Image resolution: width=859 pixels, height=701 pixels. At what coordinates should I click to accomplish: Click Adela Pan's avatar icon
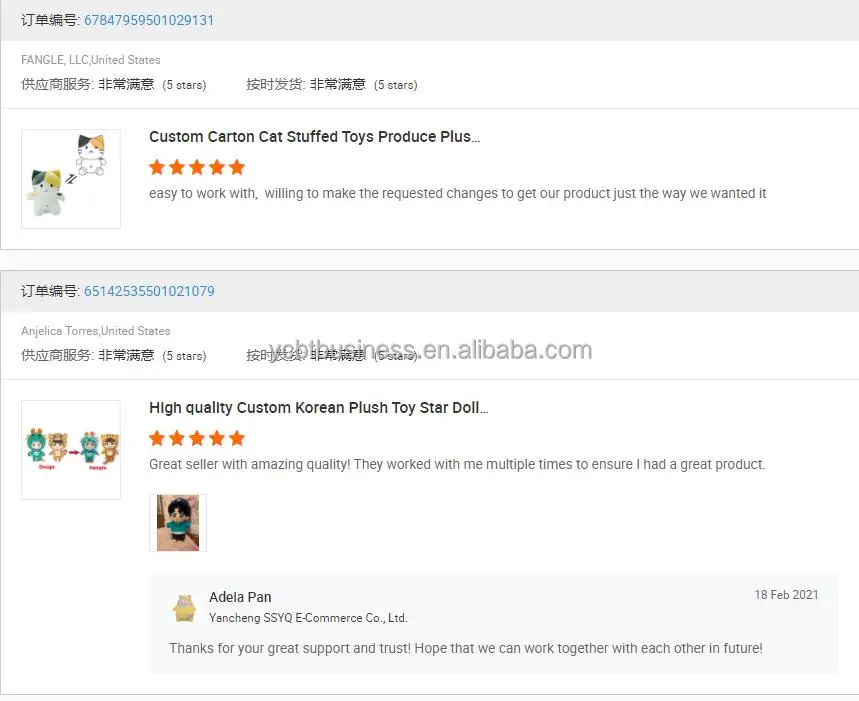pyautogui.click(x=184, y=607)
